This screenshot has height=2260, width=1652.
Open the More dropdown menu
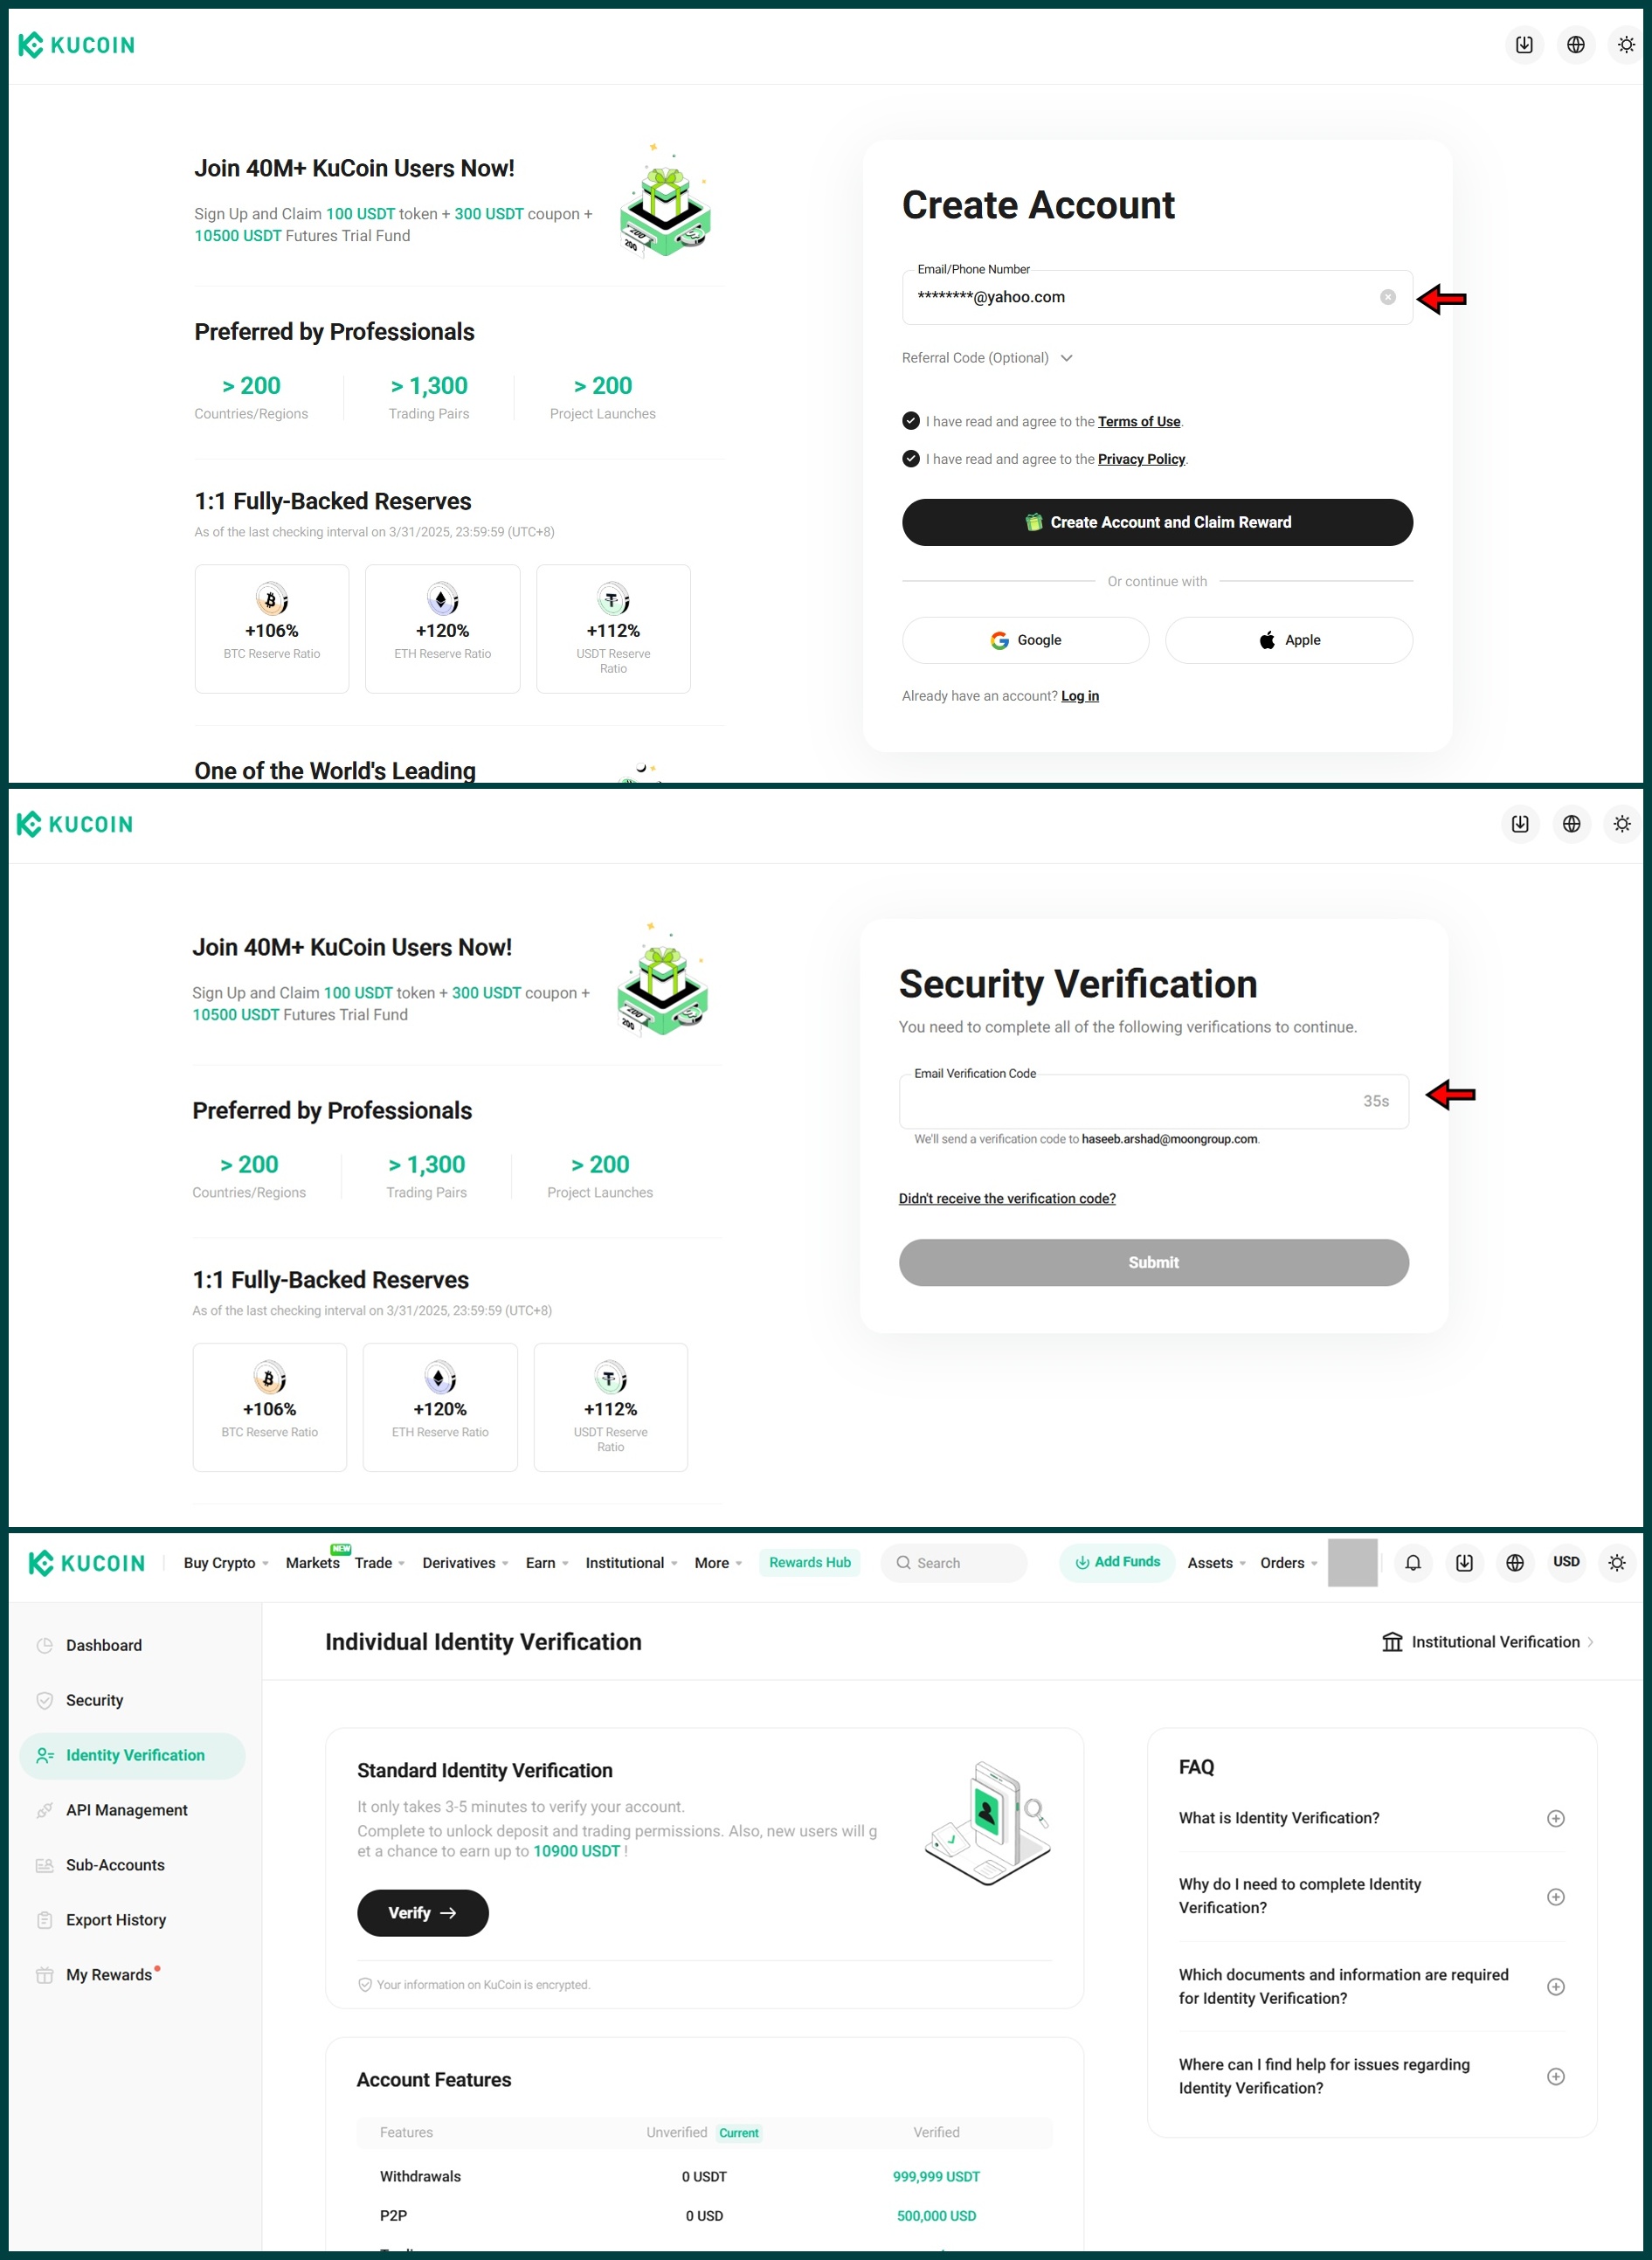coord(718,1563)
